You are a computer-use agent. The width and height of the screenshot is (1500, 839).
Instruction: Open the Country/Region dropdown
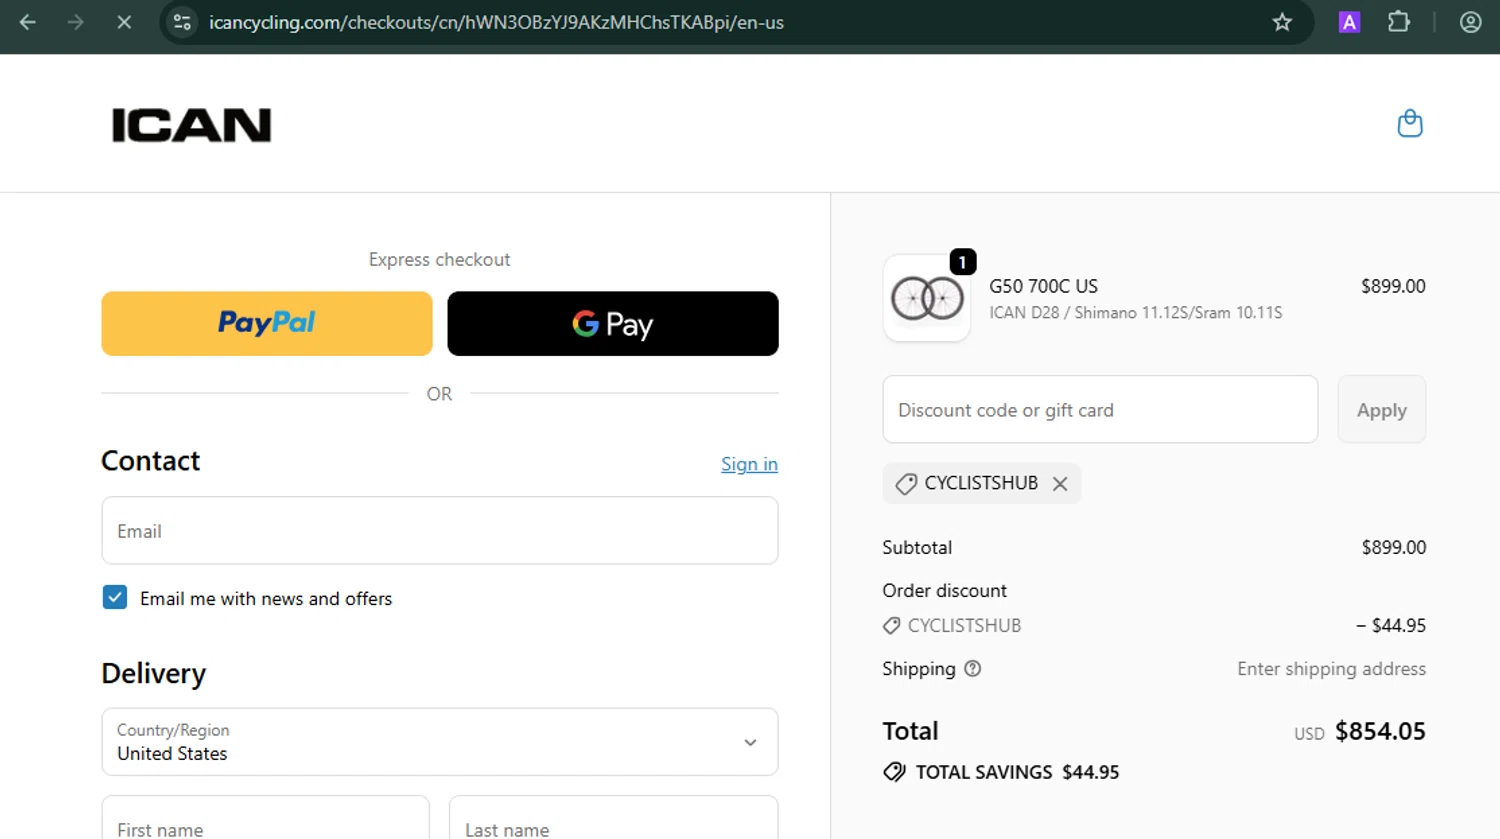click(x=440, y=742)
